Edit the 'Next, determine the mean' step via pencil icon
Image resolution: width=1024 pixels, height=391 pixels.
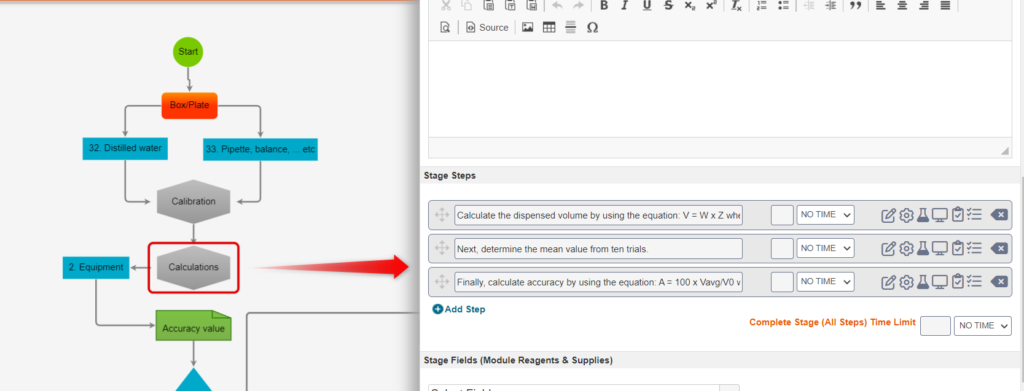[888, 248]
